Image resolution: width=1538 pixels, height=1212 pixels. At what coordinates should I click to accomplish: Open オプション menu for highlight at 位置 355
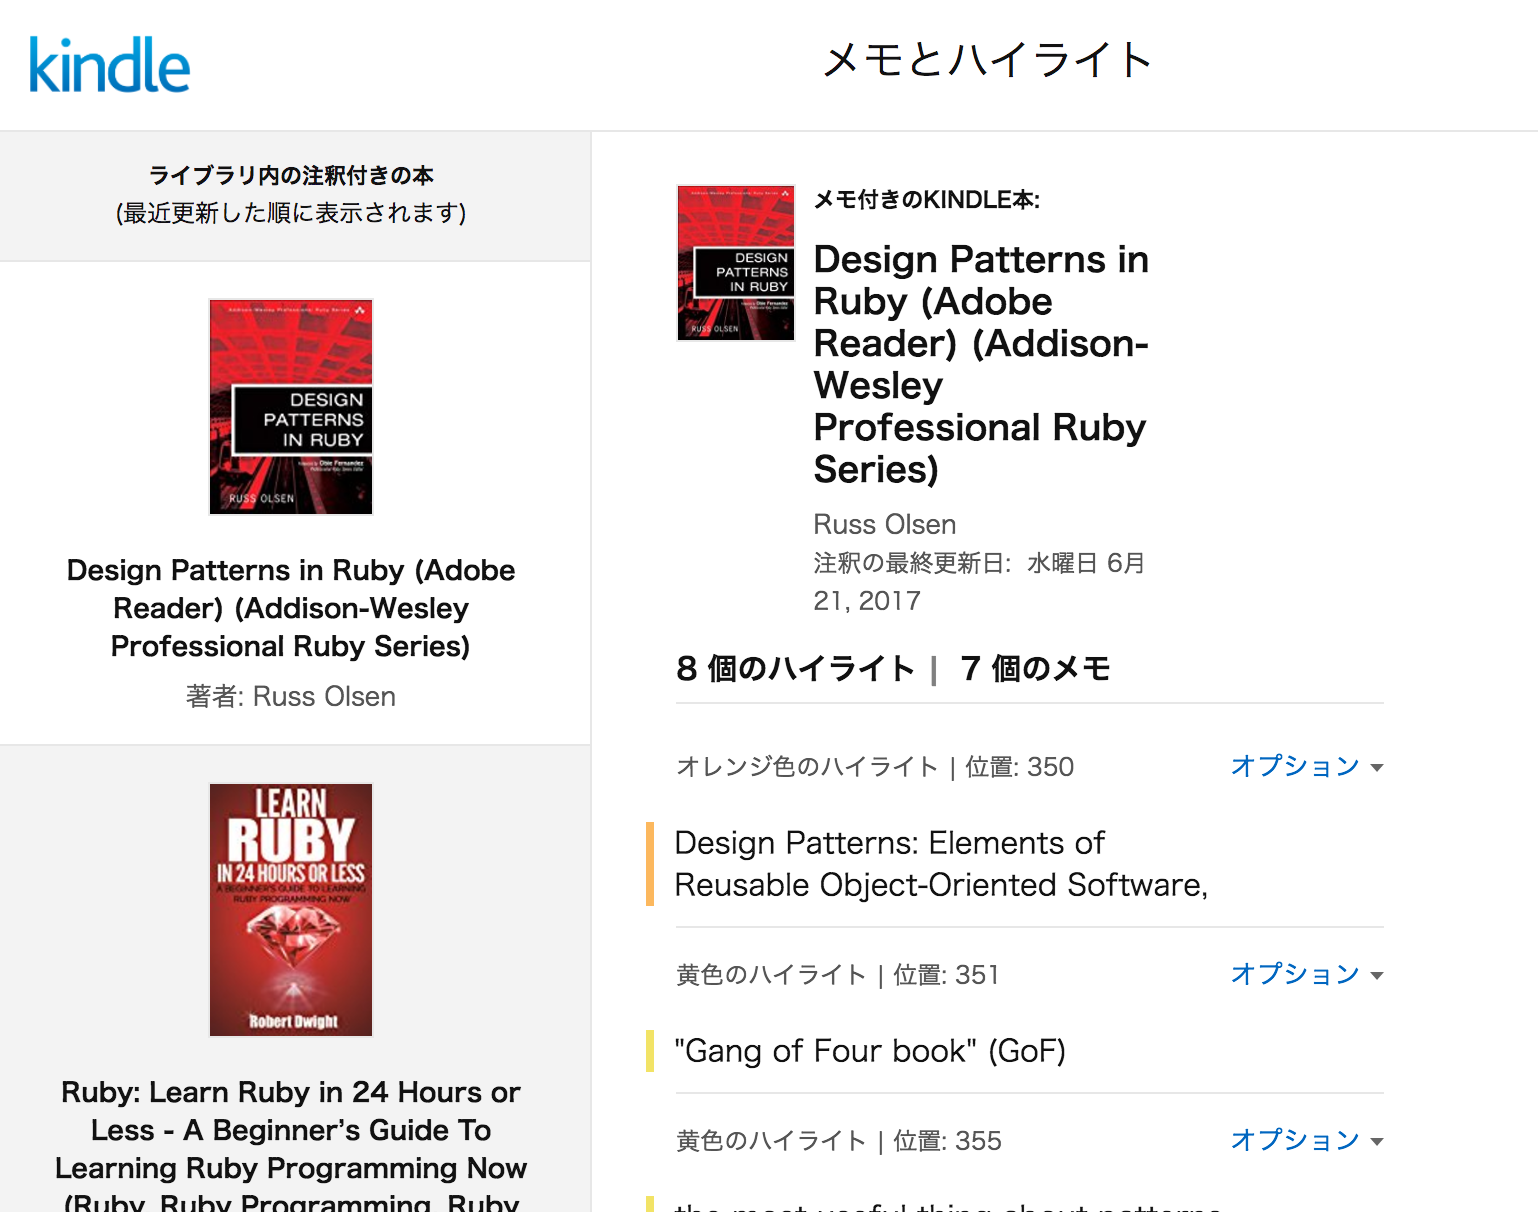(x=1295, y=1140)
